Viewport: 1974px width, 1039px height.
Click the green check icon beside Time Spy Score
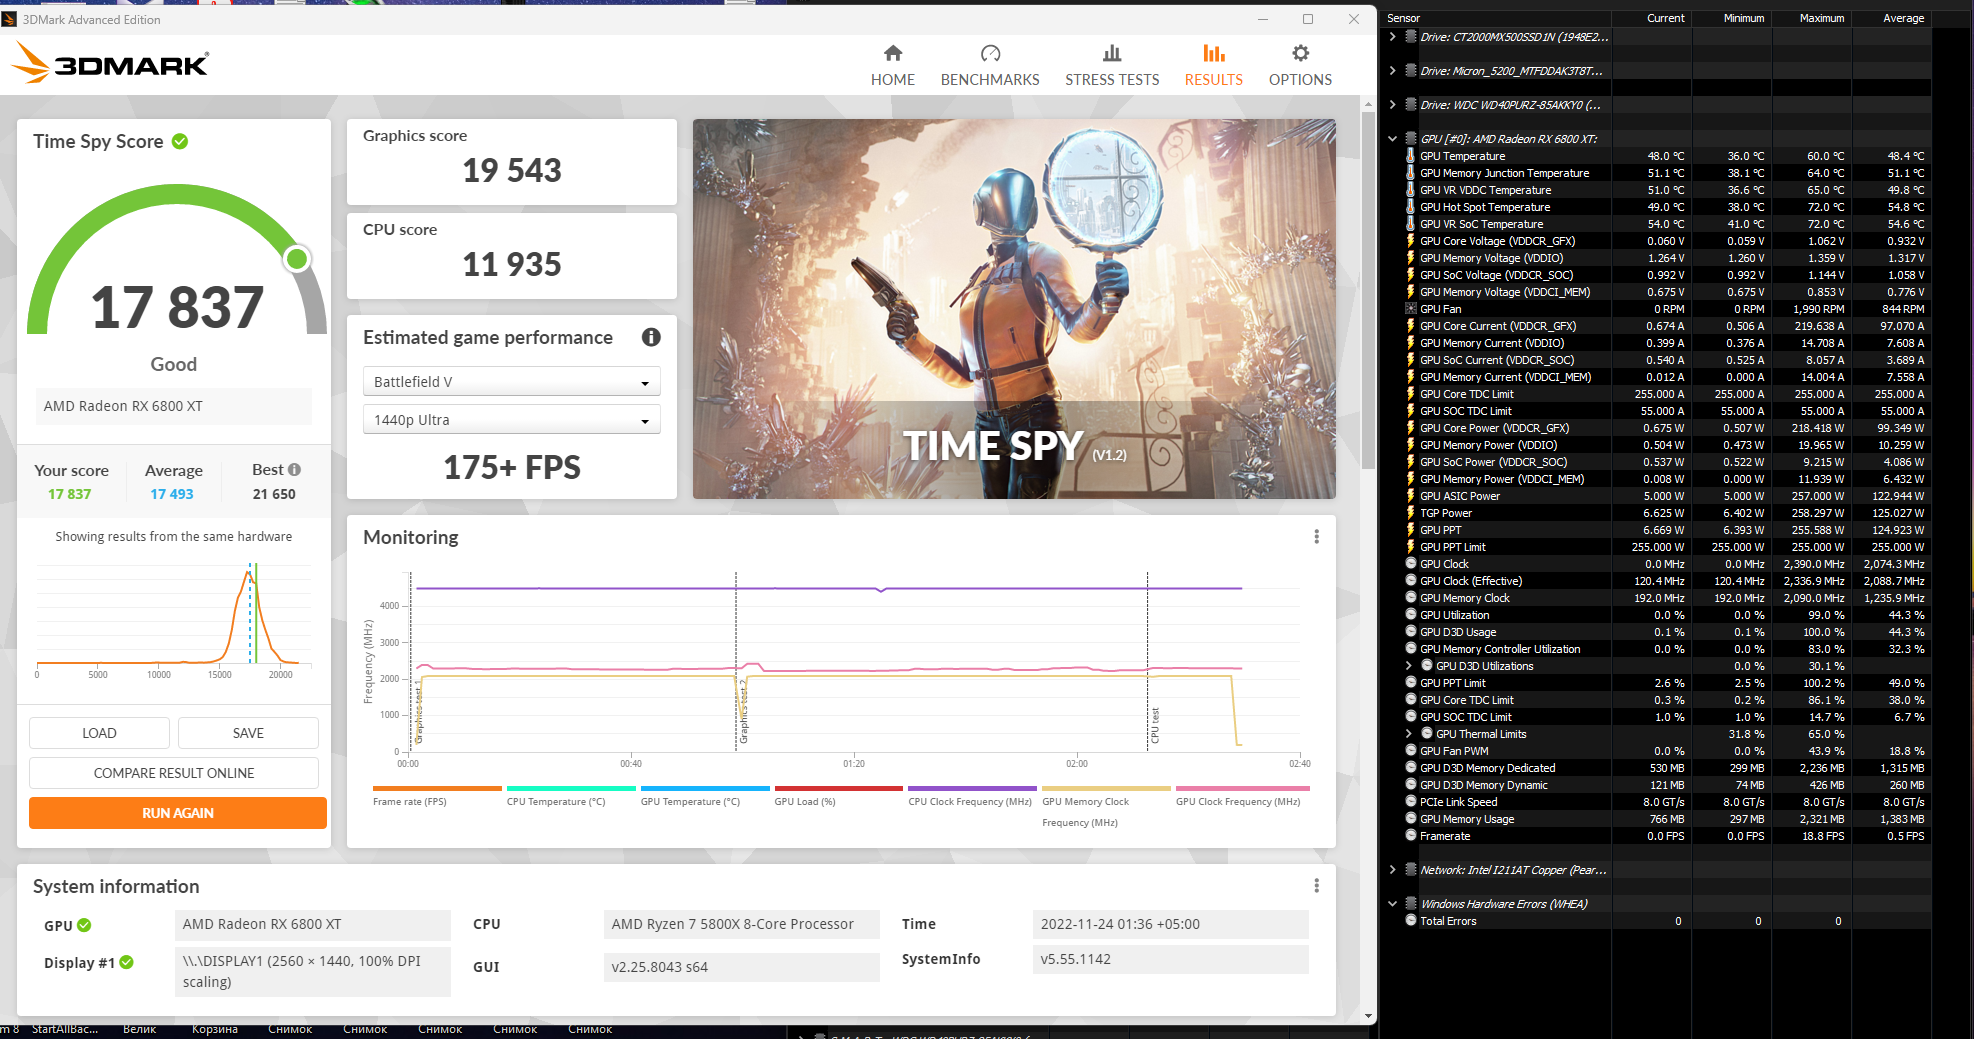point(180,141)
